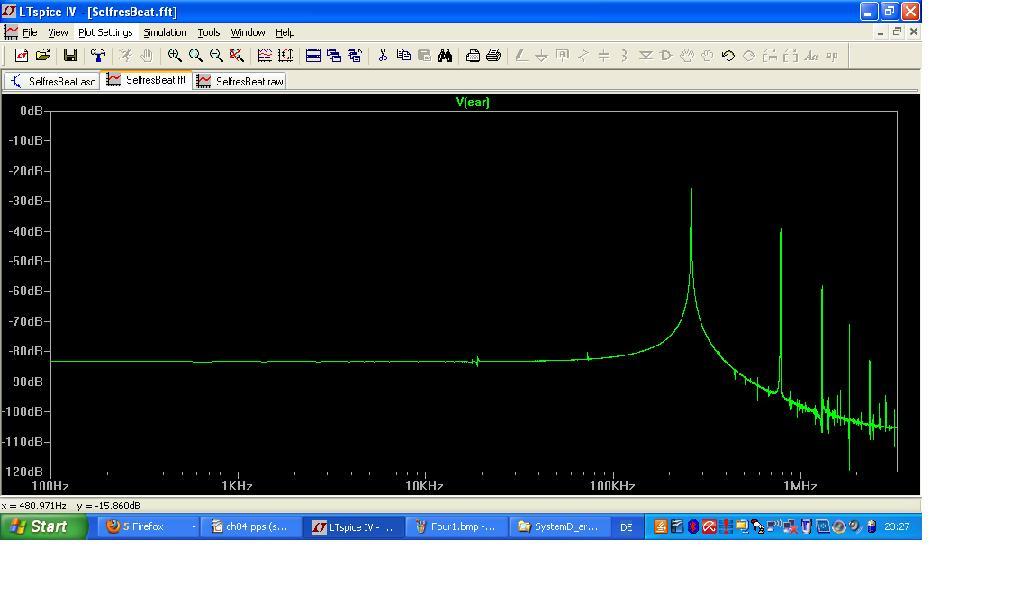
Task: Click the Cut scissors icon
Action: pos(383,56)
